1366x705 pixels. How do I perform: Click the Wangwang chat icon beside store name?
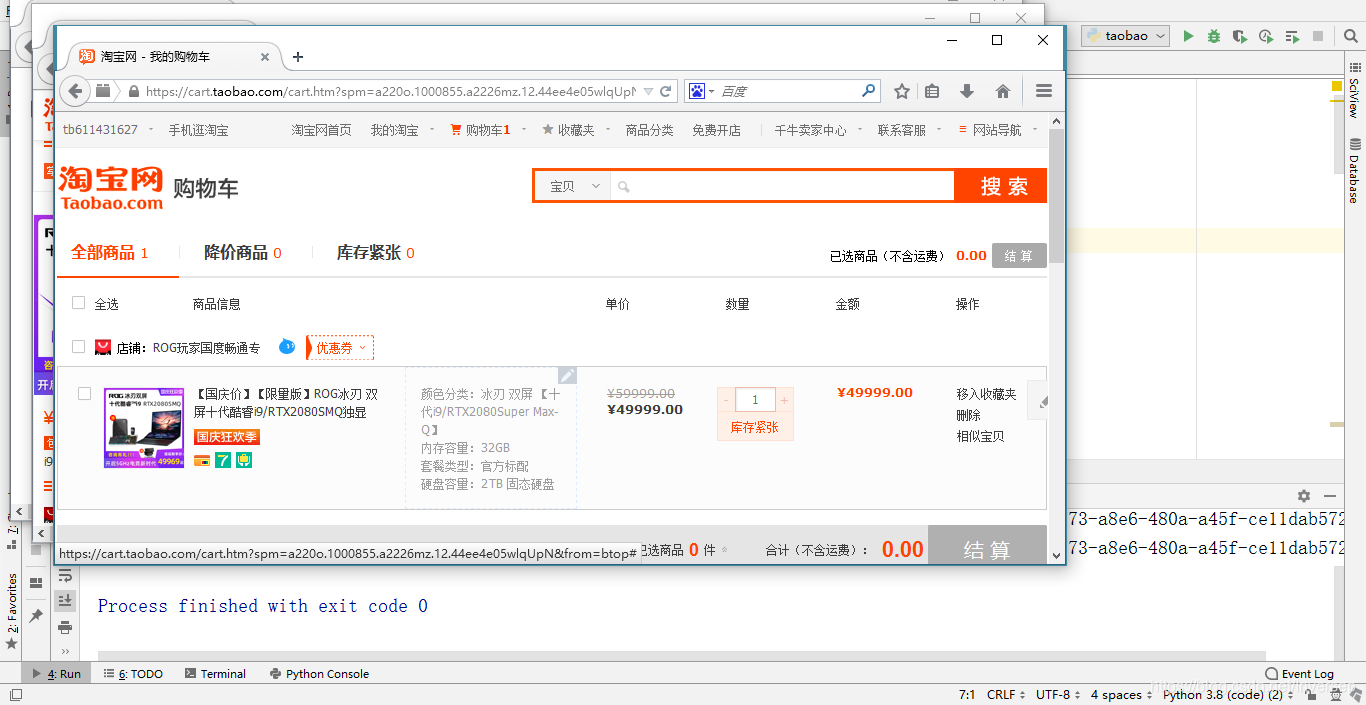[287, 347]
